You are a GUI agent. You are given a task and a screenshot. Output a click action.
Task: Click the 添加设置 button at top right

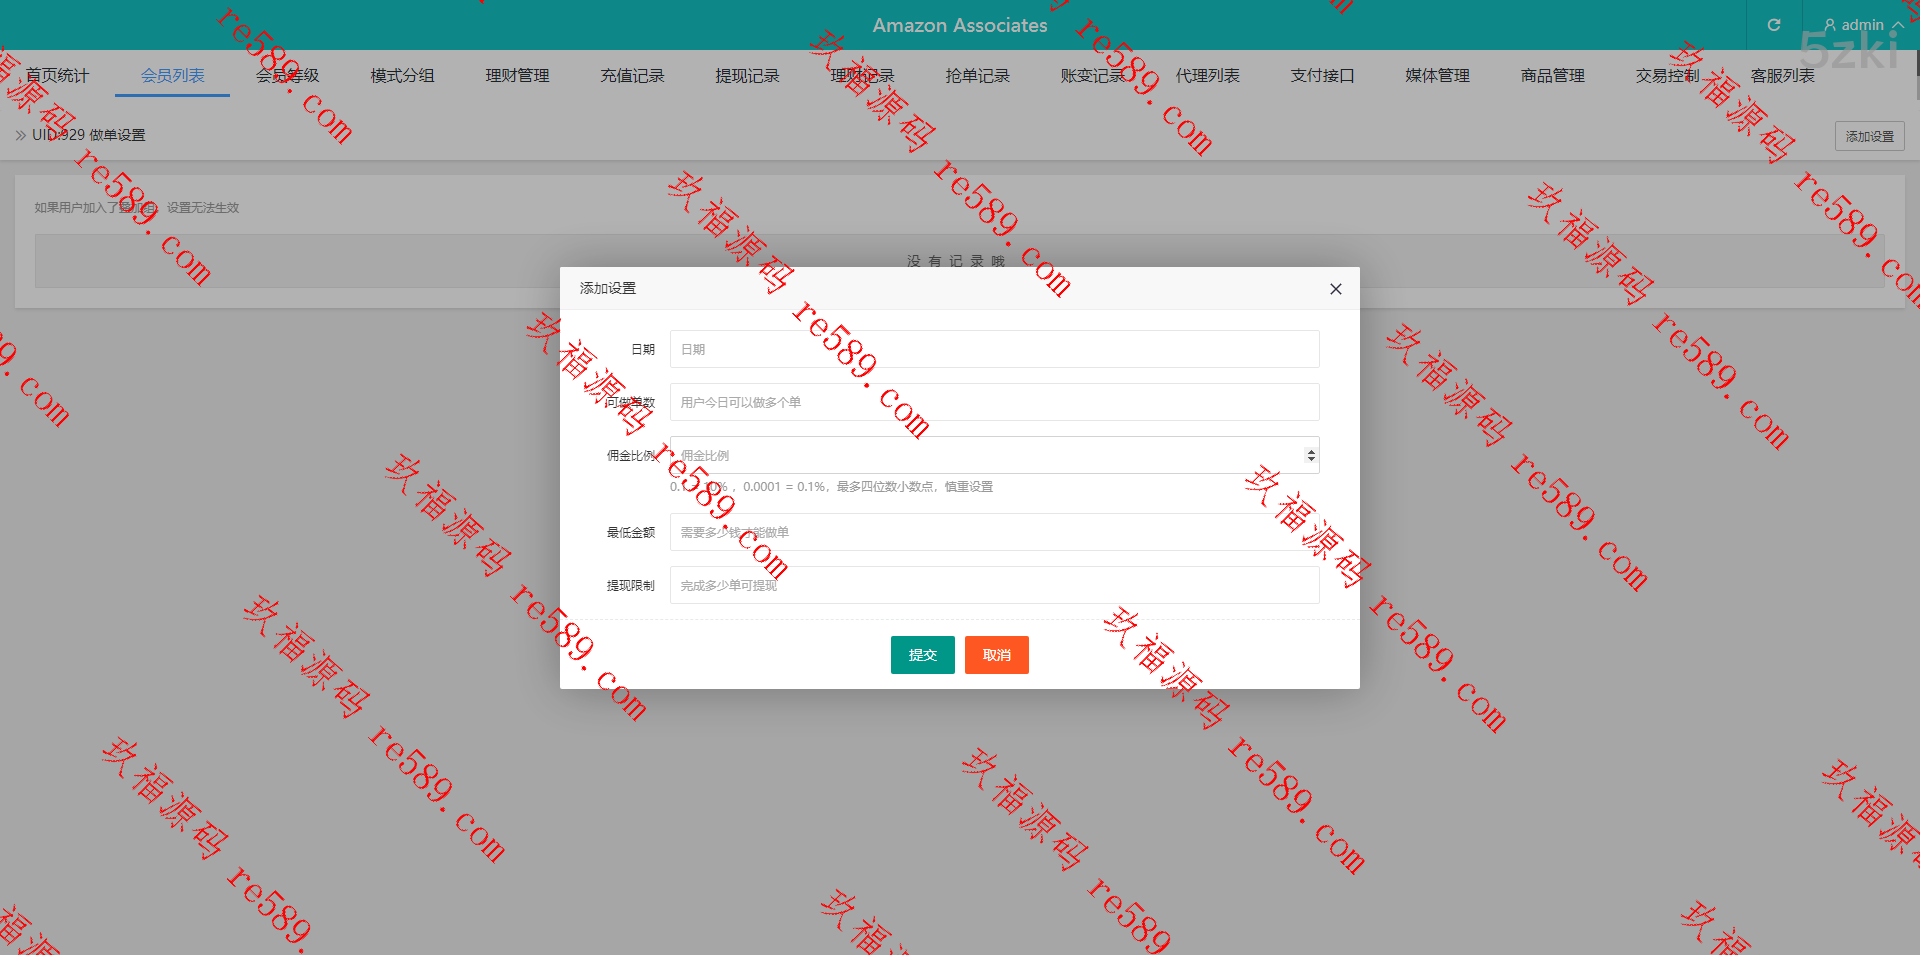point(1869,136)
